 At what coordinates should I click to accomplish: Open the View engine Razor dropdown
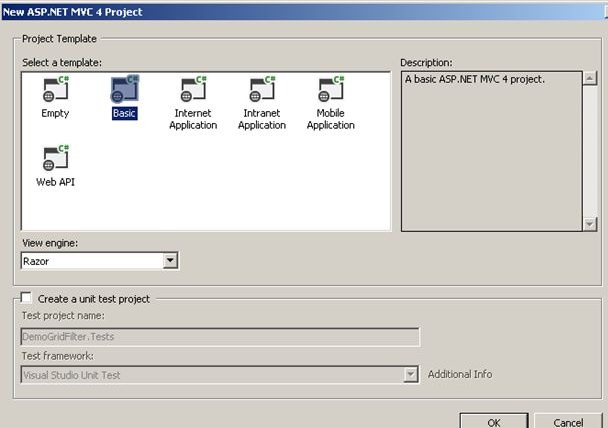[170, 261]
